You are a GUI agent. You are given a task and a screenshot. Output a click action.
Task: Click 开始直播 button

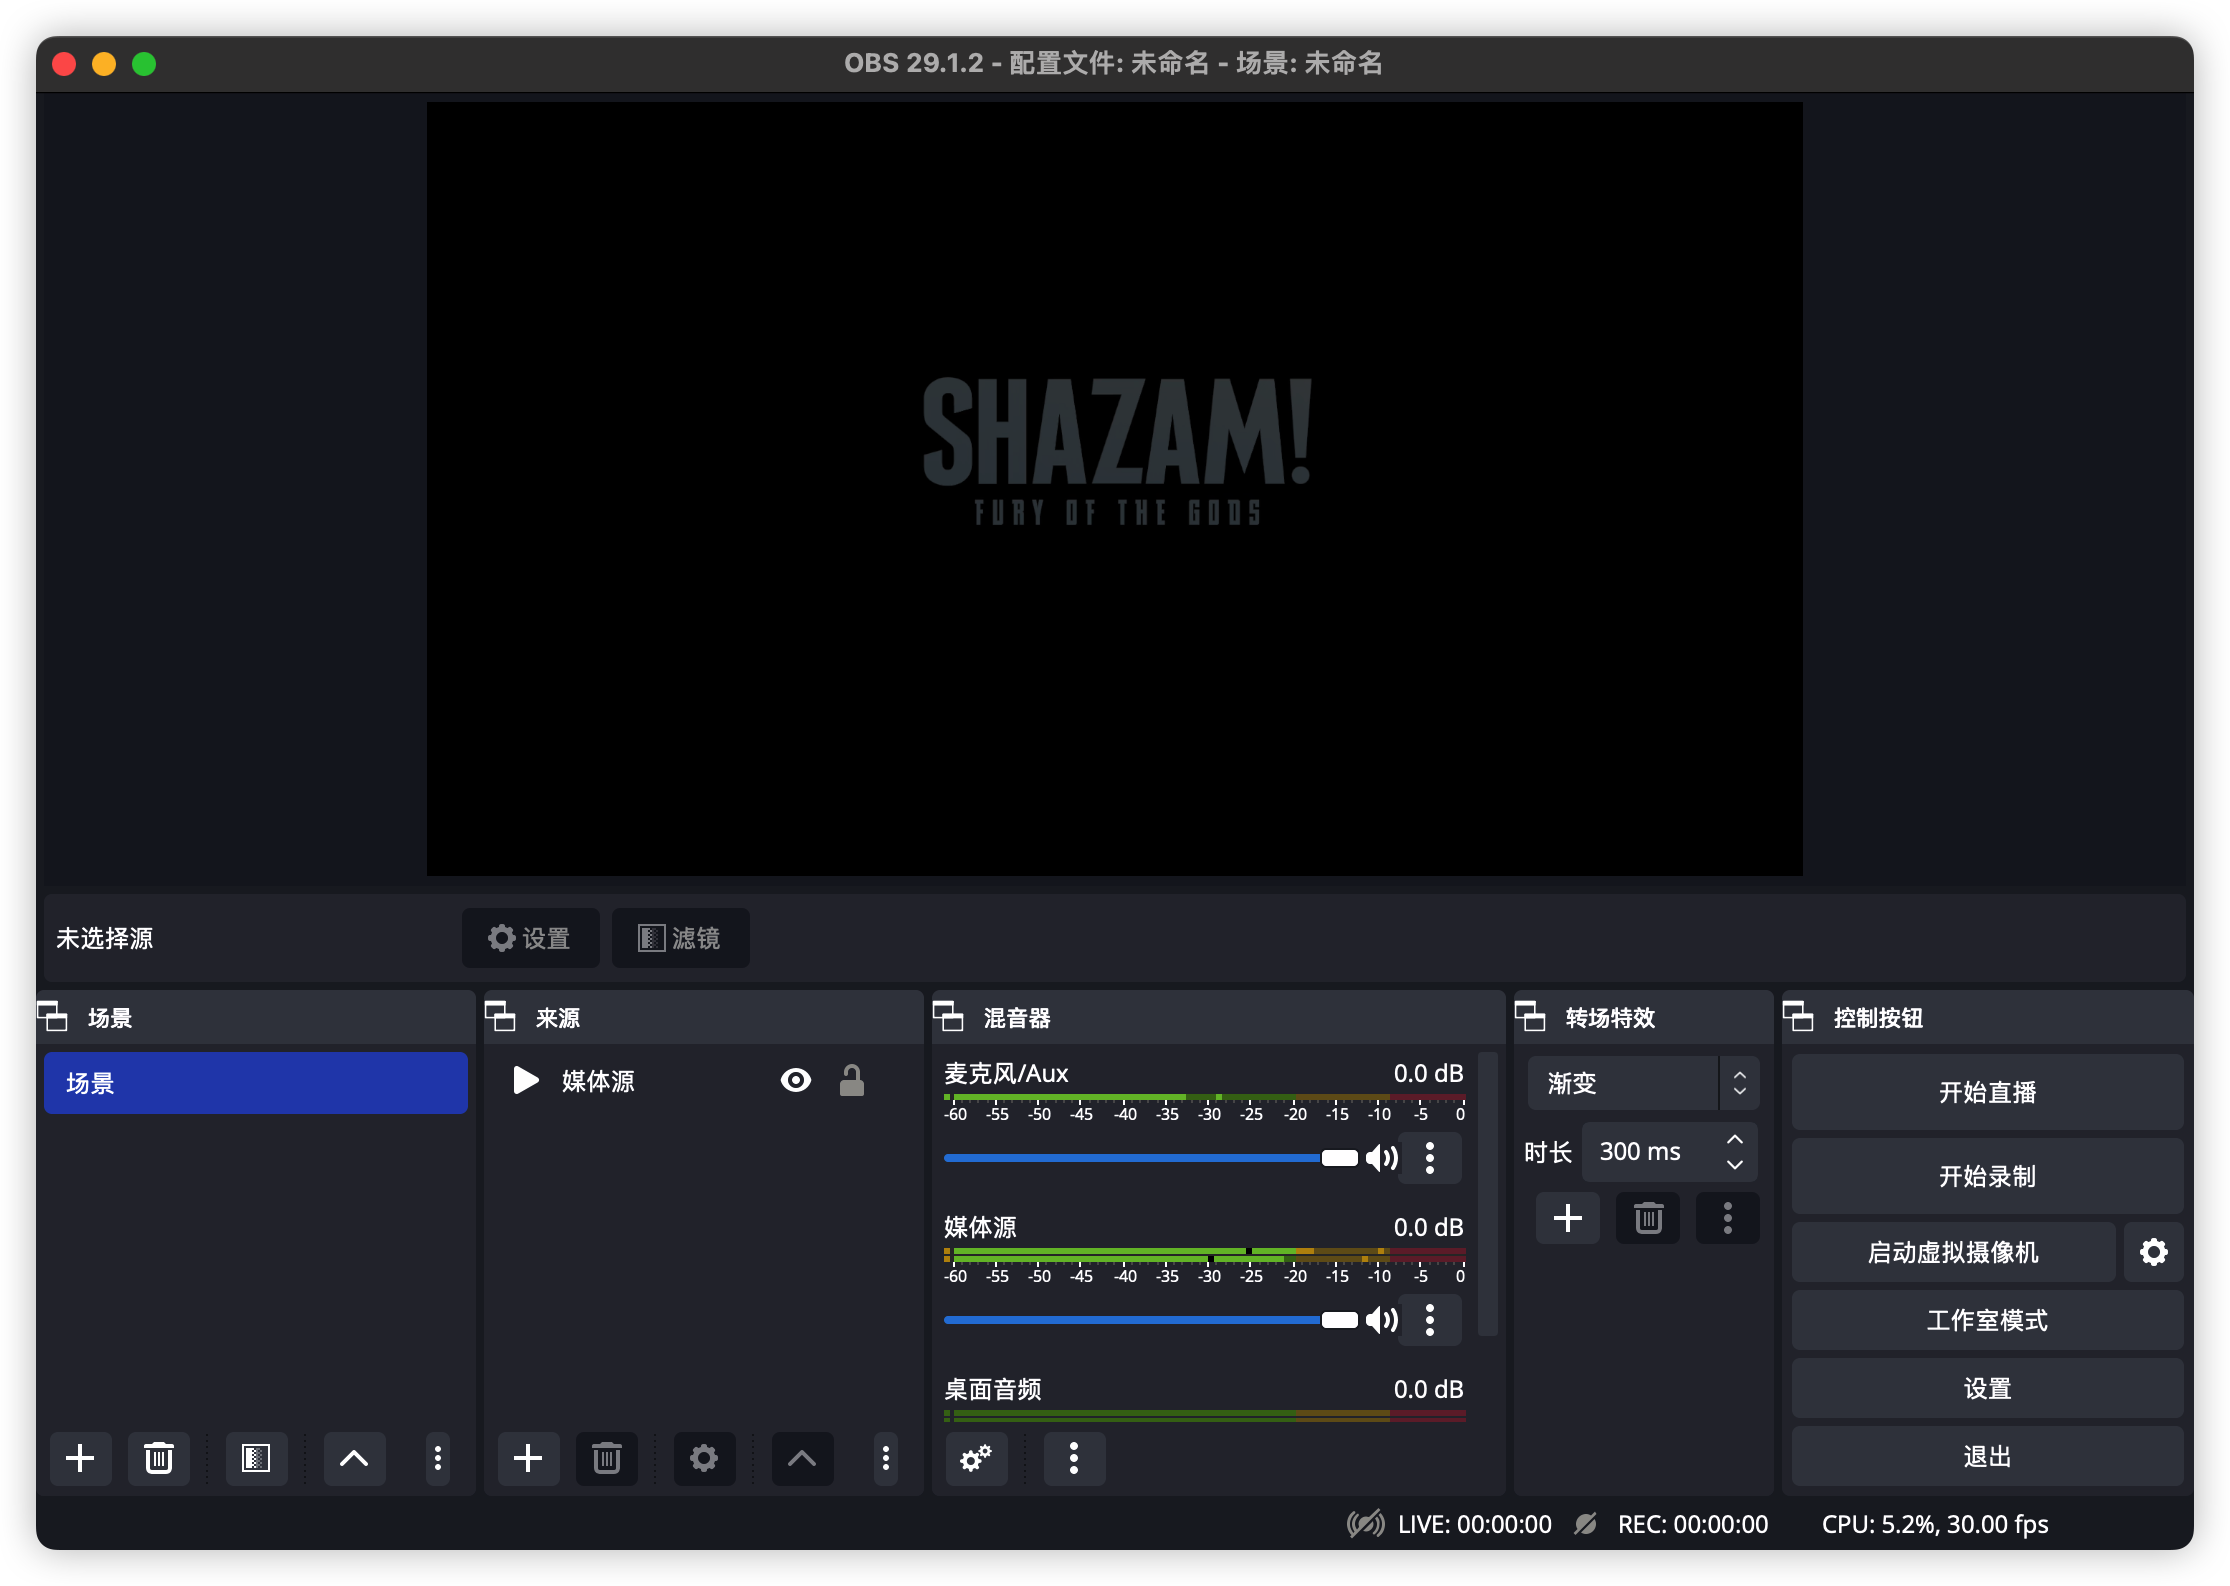(1987, 1092)
